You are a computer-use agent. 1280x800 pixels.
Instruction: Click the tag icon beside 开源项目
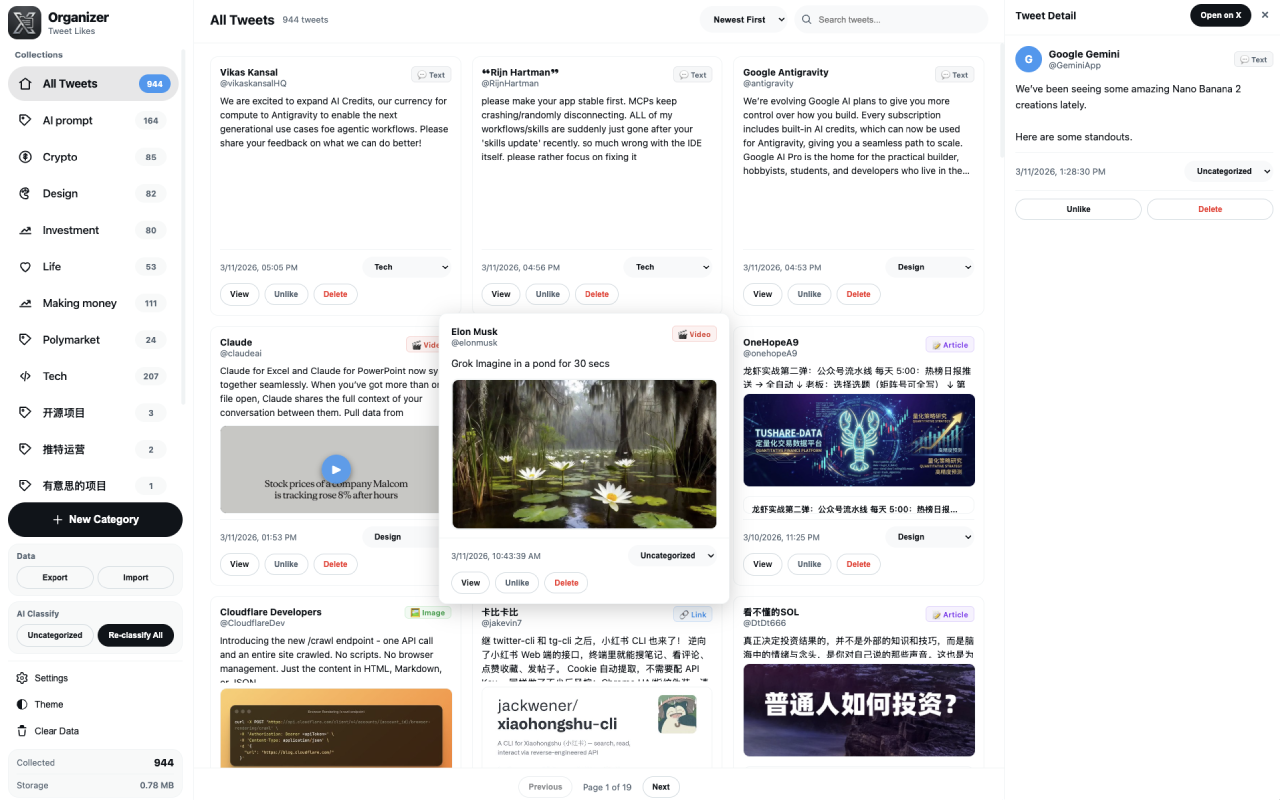(25, 413)
